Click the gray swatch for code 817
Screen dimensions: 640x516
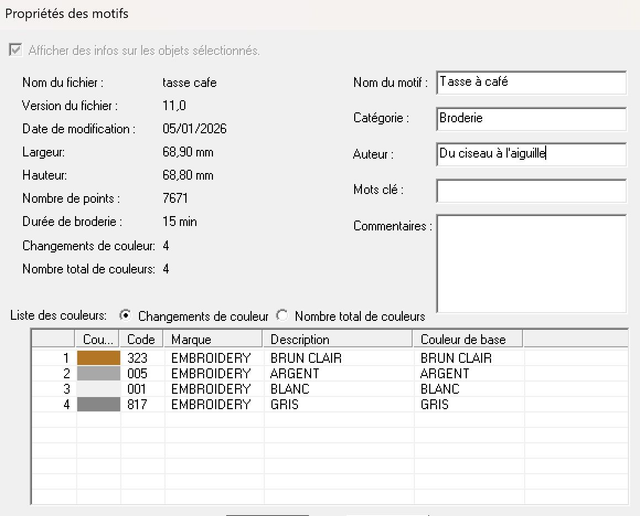[99, 405]
